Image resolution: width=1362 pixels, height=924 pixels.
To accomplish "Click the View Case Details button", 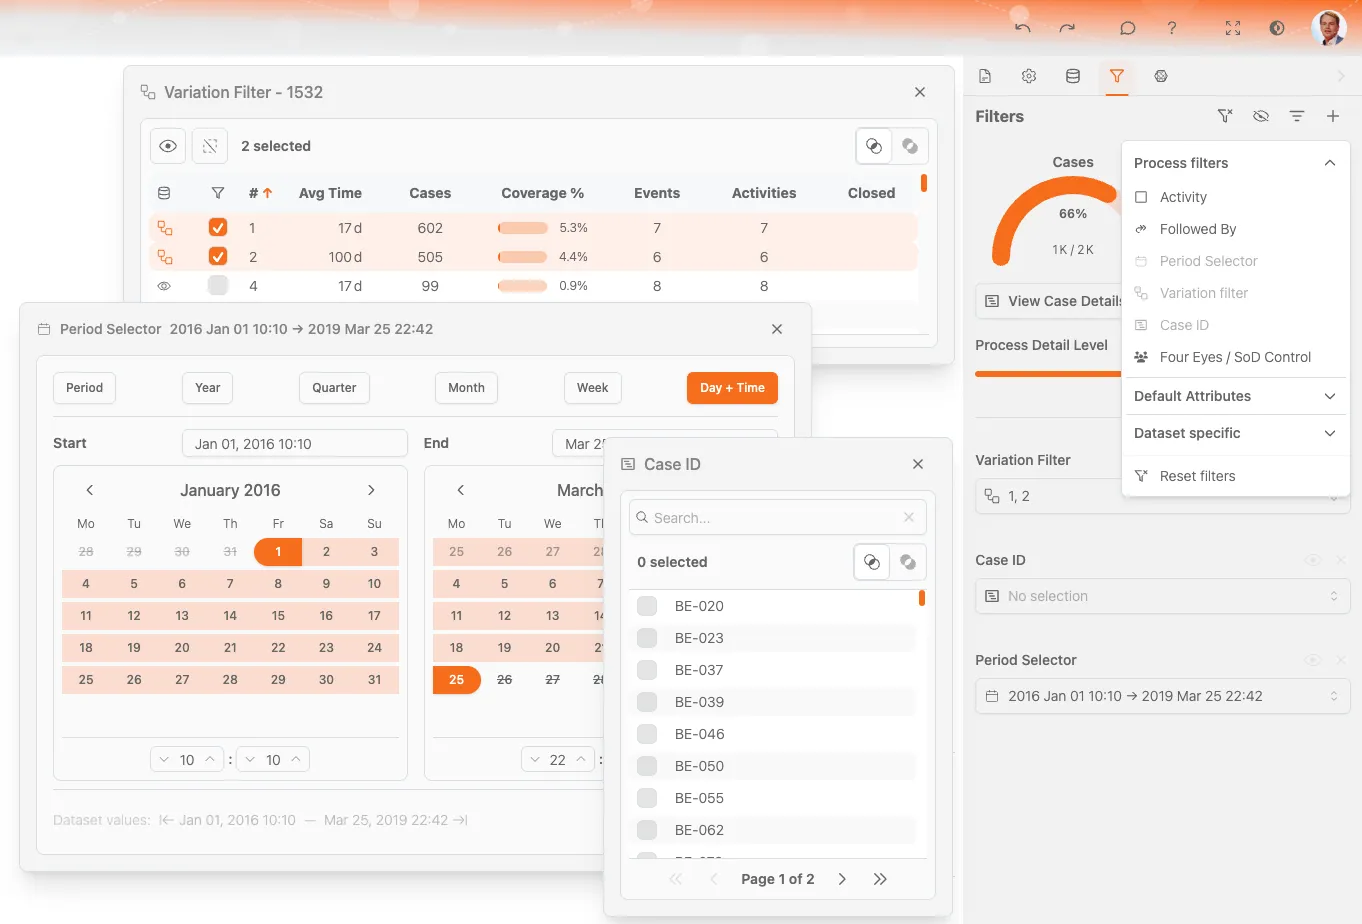I will [1050, 301].
